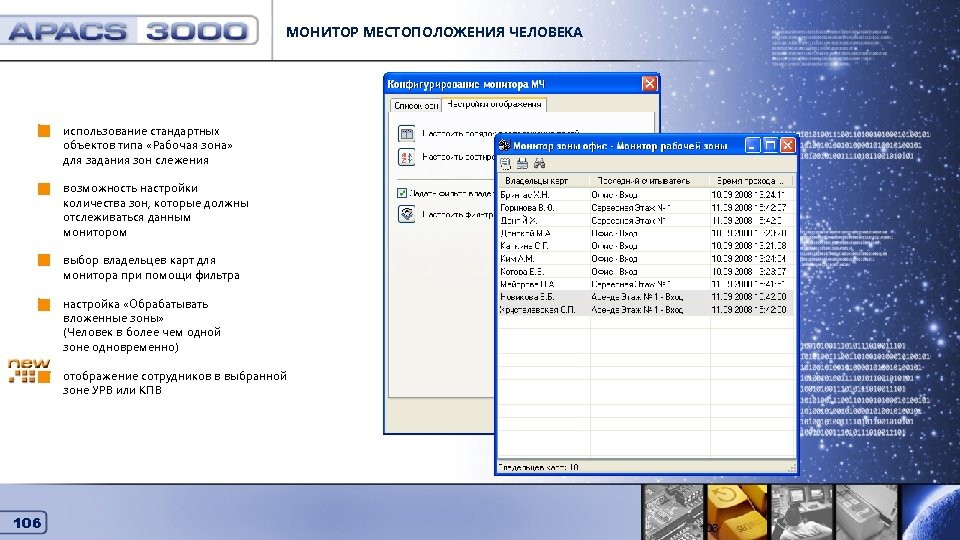The height and width of the screenshot is (540, 960).
Task: Click the monitor window resize grip corner
Action: point(792,468)
